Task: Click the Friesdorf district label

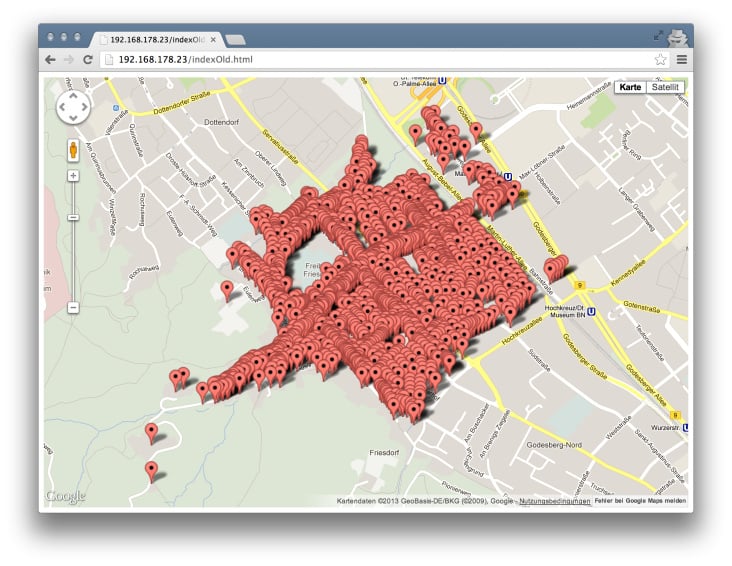Action: tap(384, 453)
